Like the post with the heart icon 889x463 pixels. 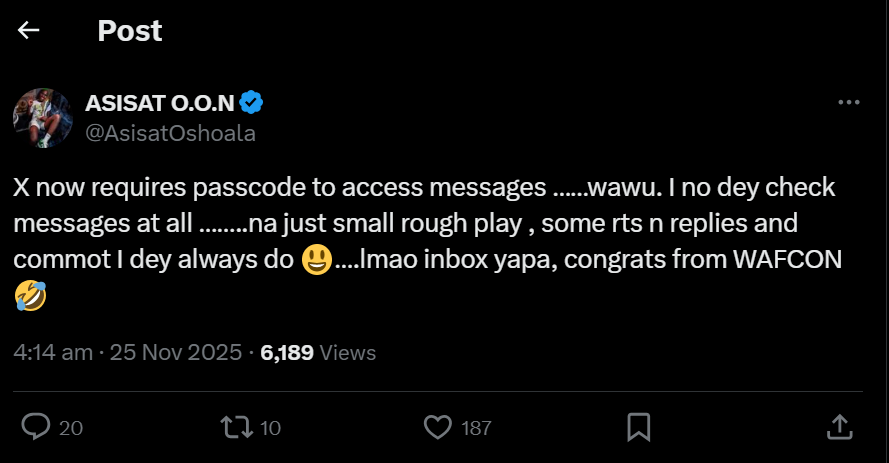point(438,427)
